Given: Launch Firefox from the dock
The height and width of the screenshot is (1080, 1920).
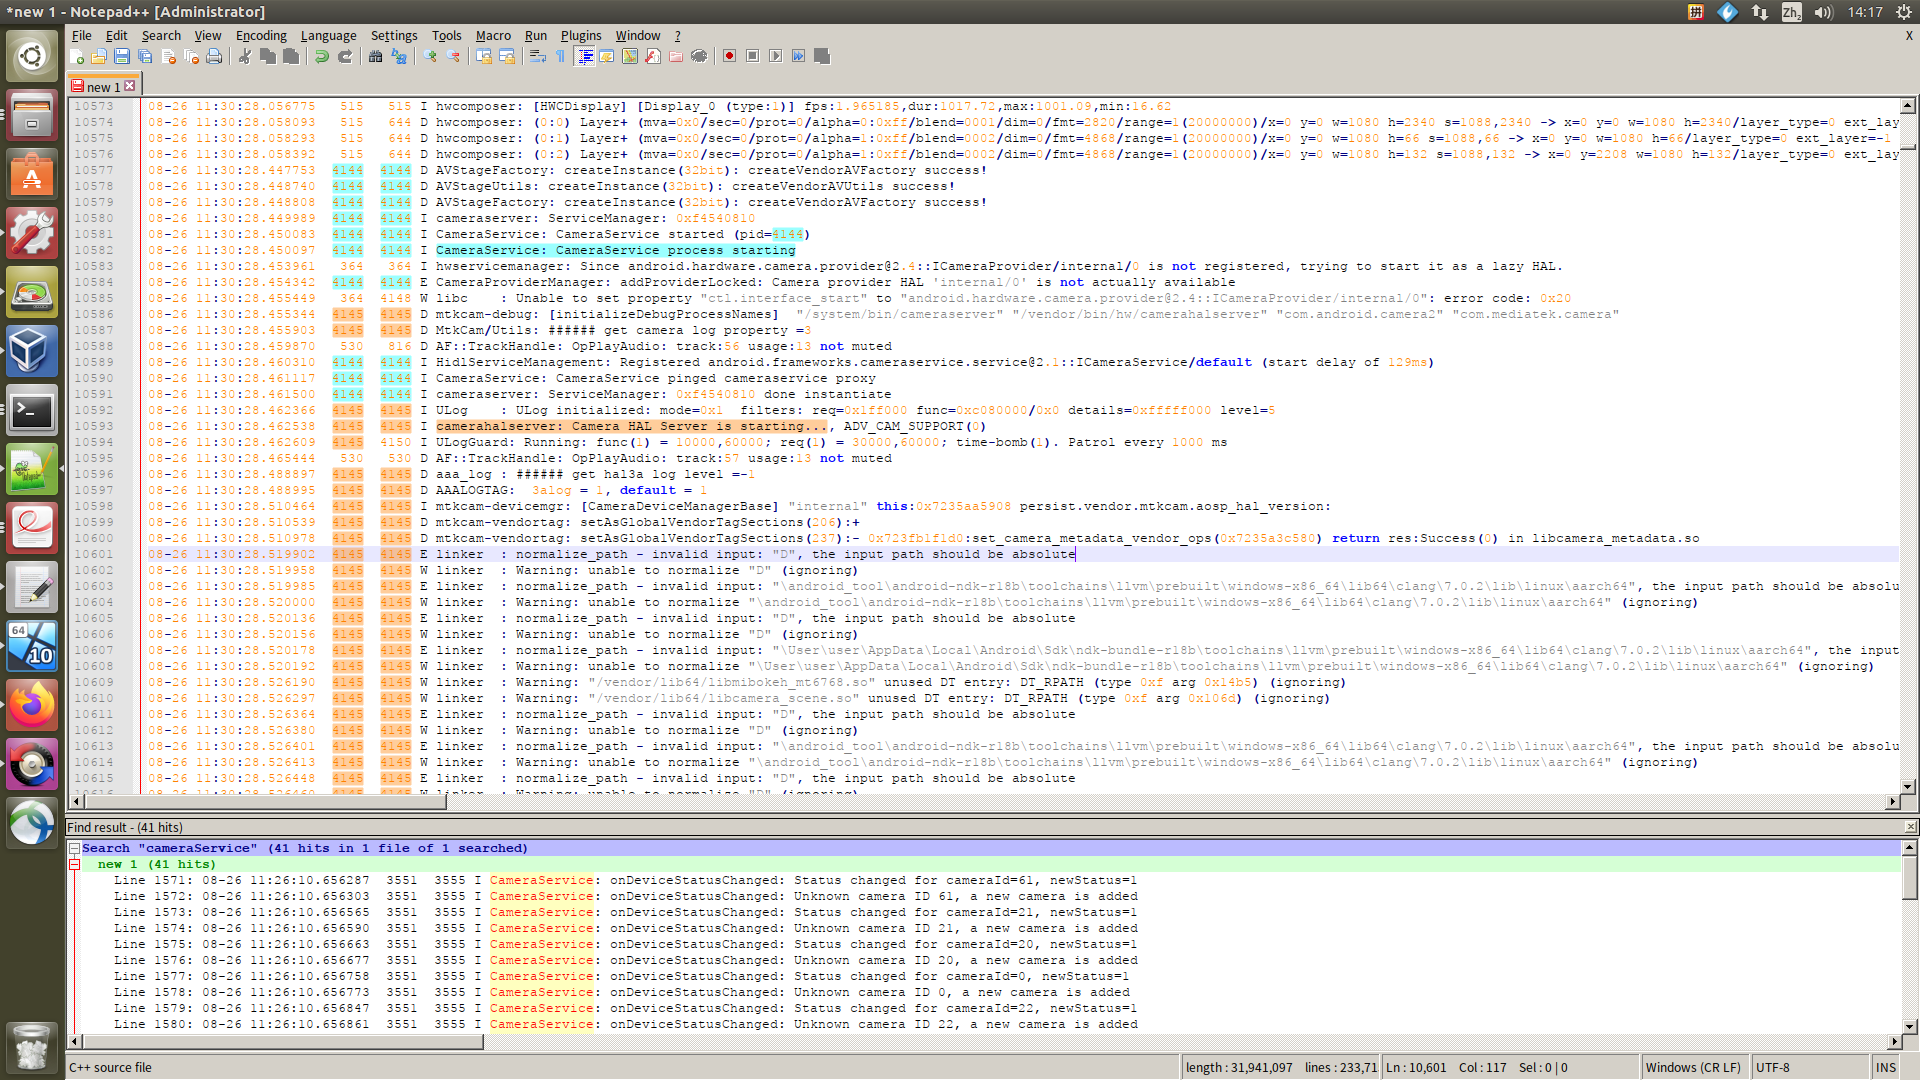Looking at the screenshot, I should click(x=32, y=706).
